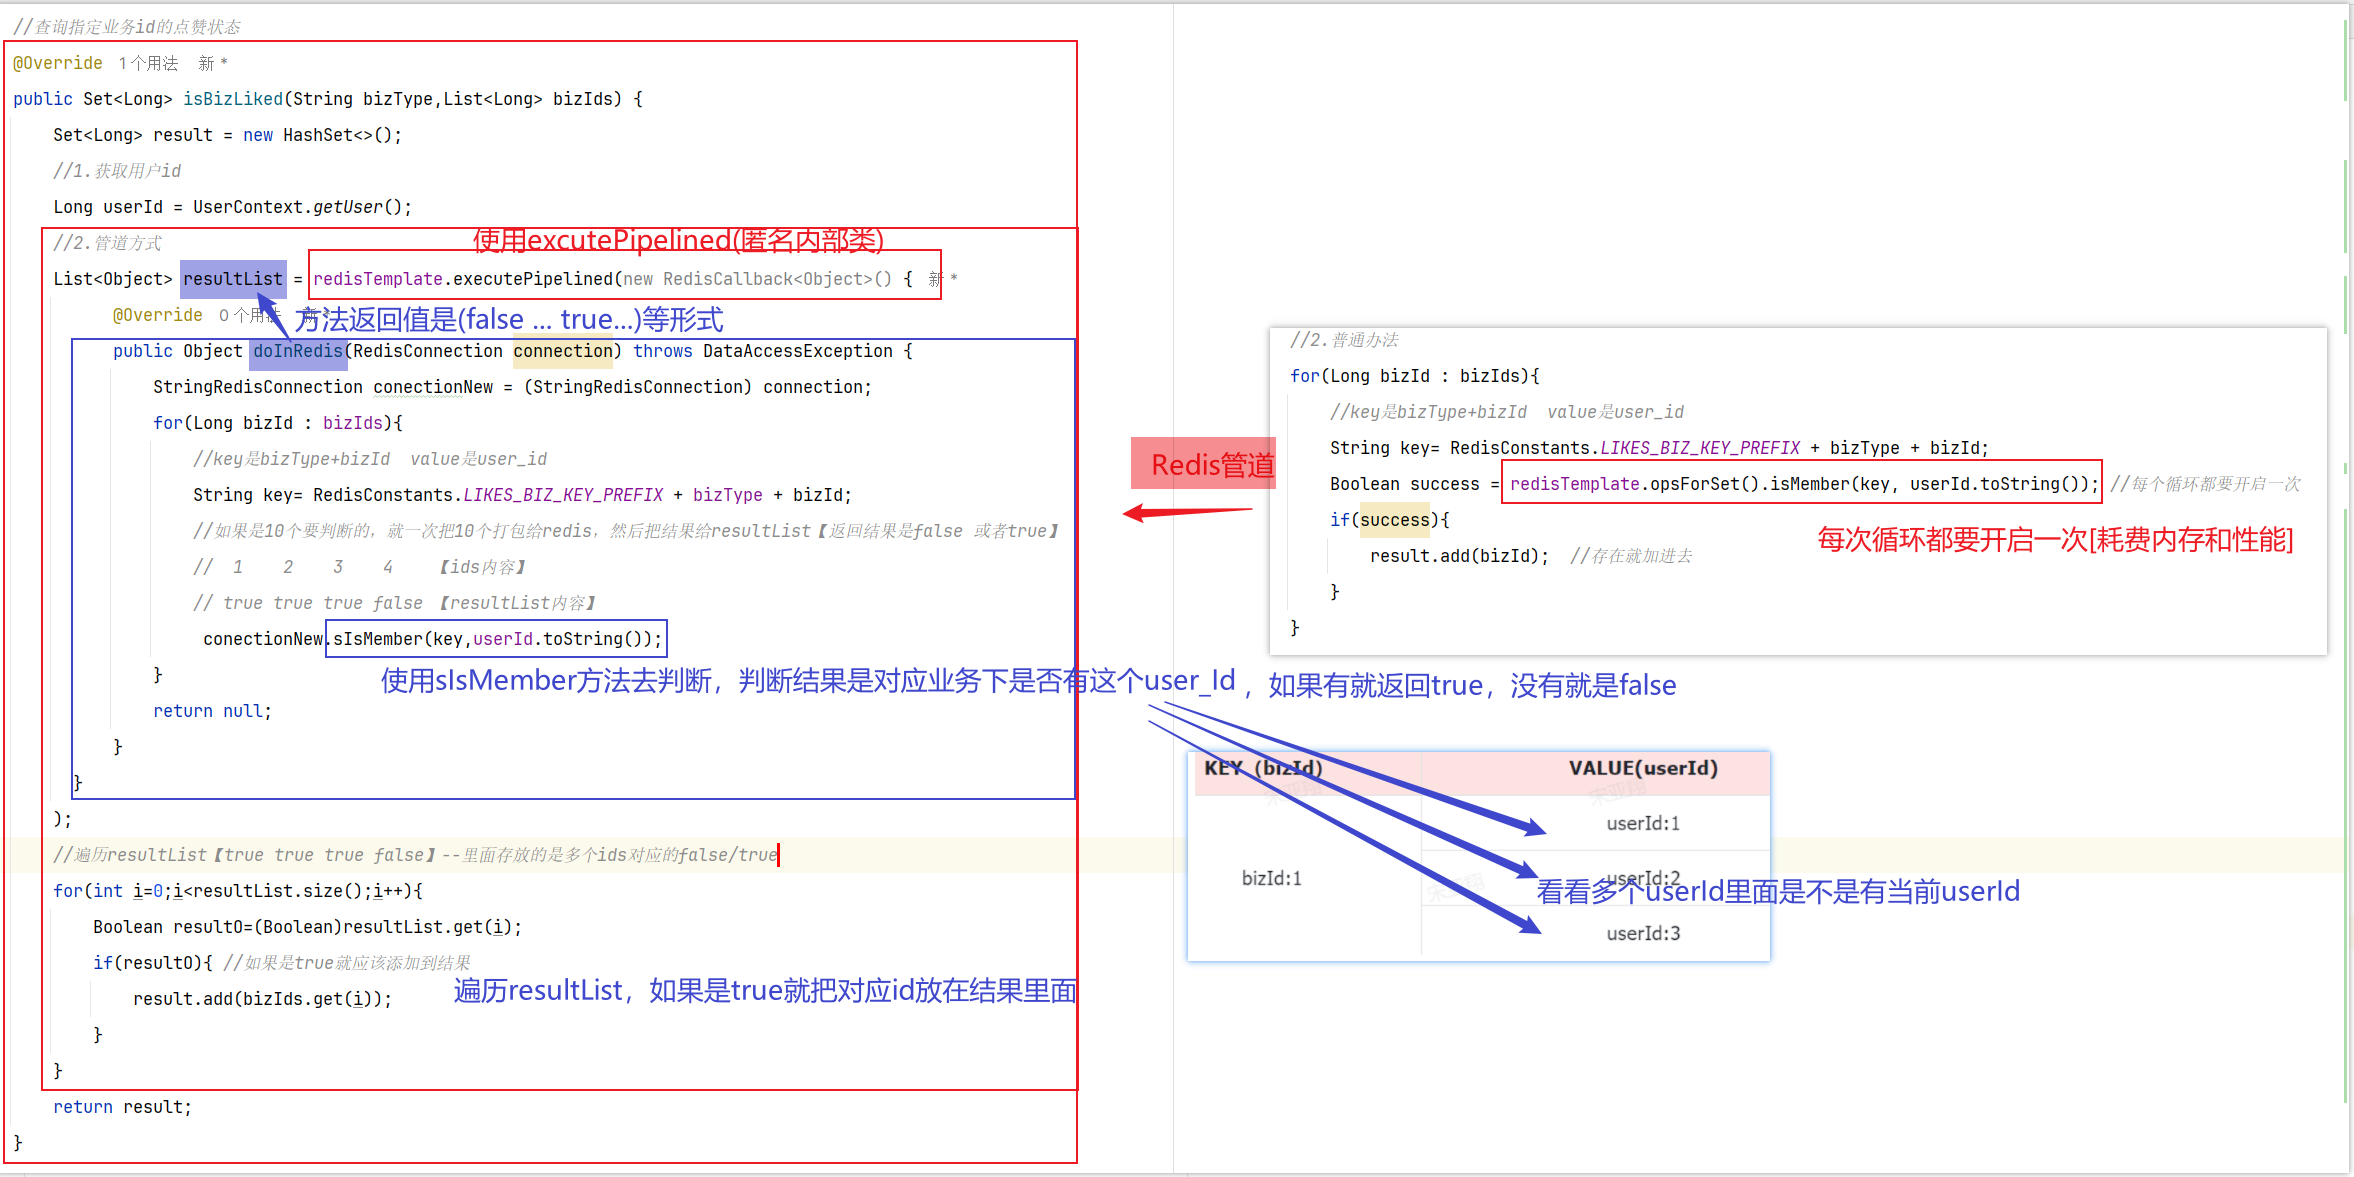Click the "return result;" statement
This screenshot has height=1177, width=2354.
[122, 1107]
